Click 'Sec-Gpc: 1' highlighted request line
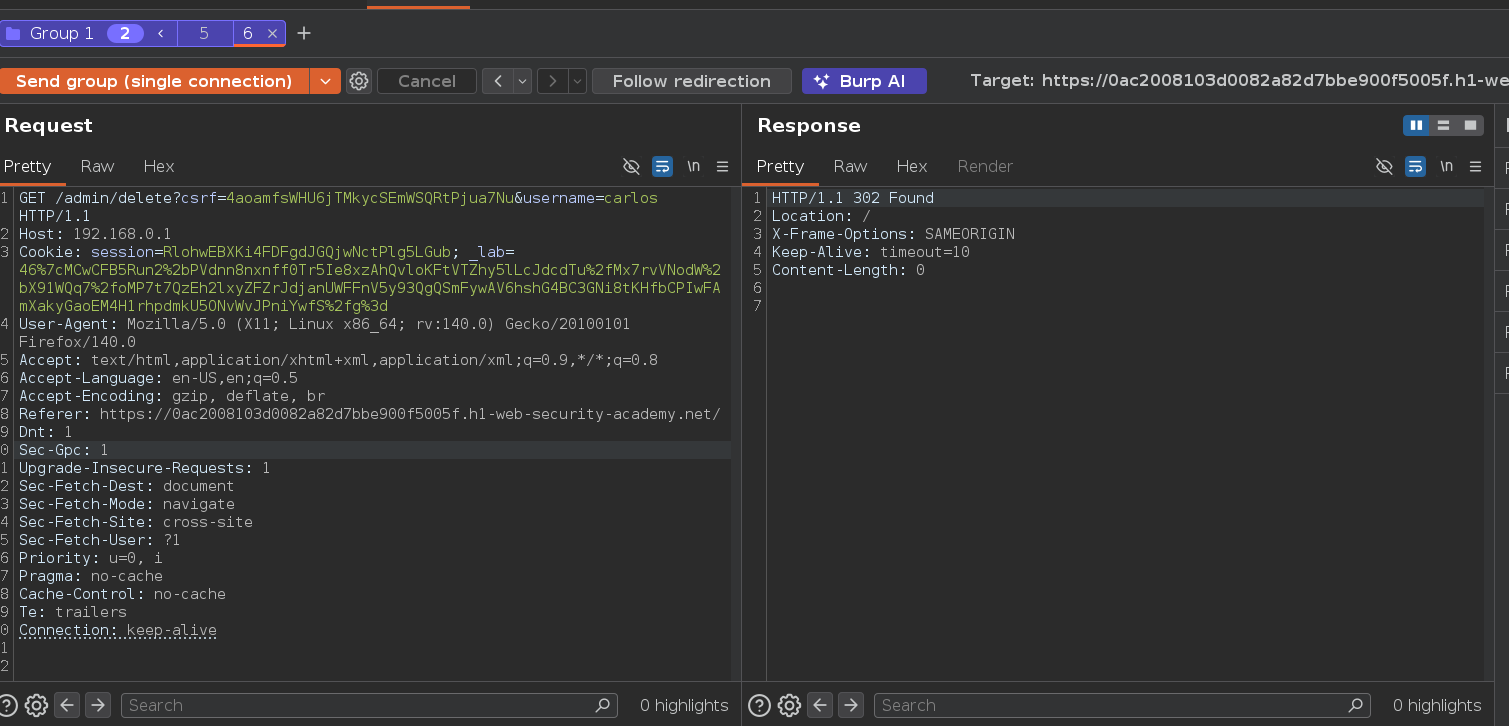Image resolution: width=1509 pixels, height=726 pixels. (x=64, y=450)
